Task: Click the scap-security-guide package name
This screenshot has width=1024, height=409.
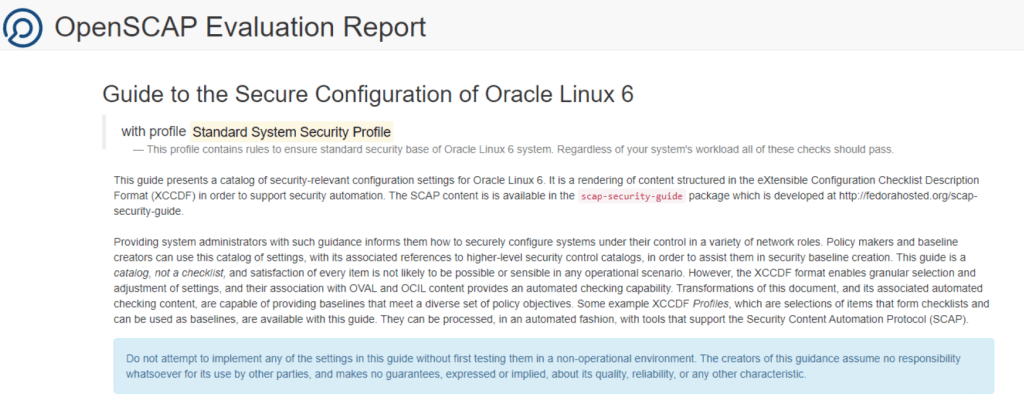Action: click(632, 197)
